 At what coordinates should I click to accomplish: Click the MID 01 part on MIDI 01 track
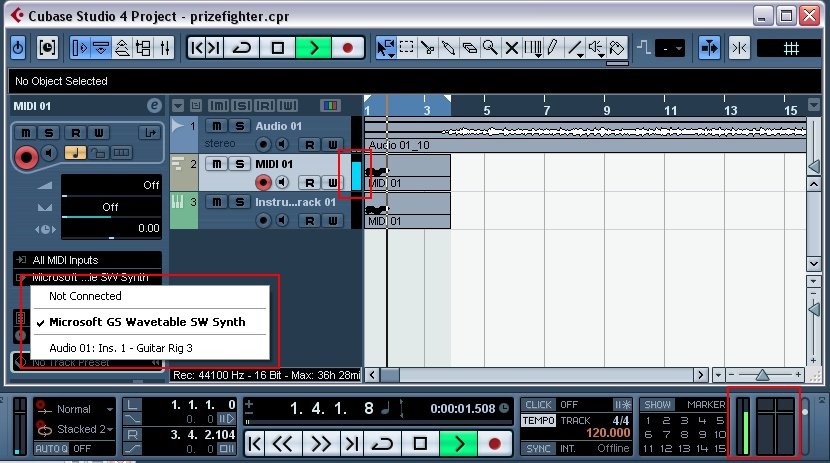tap(408, 173)
